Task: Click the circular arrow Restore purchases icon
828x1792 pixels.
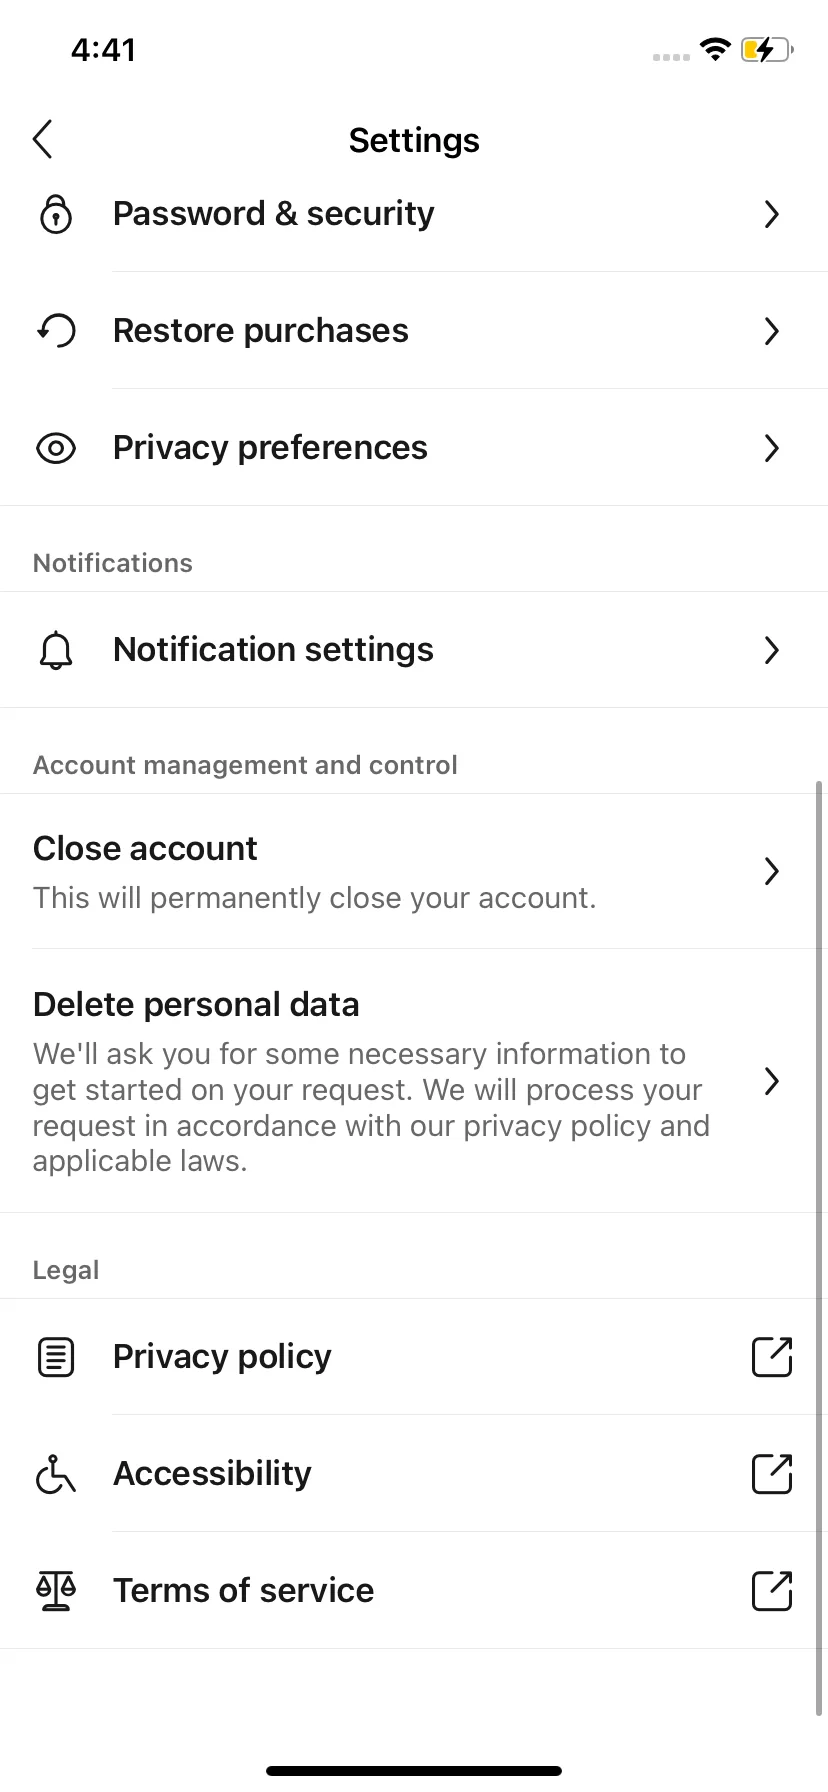Action: tap(56, 331)
